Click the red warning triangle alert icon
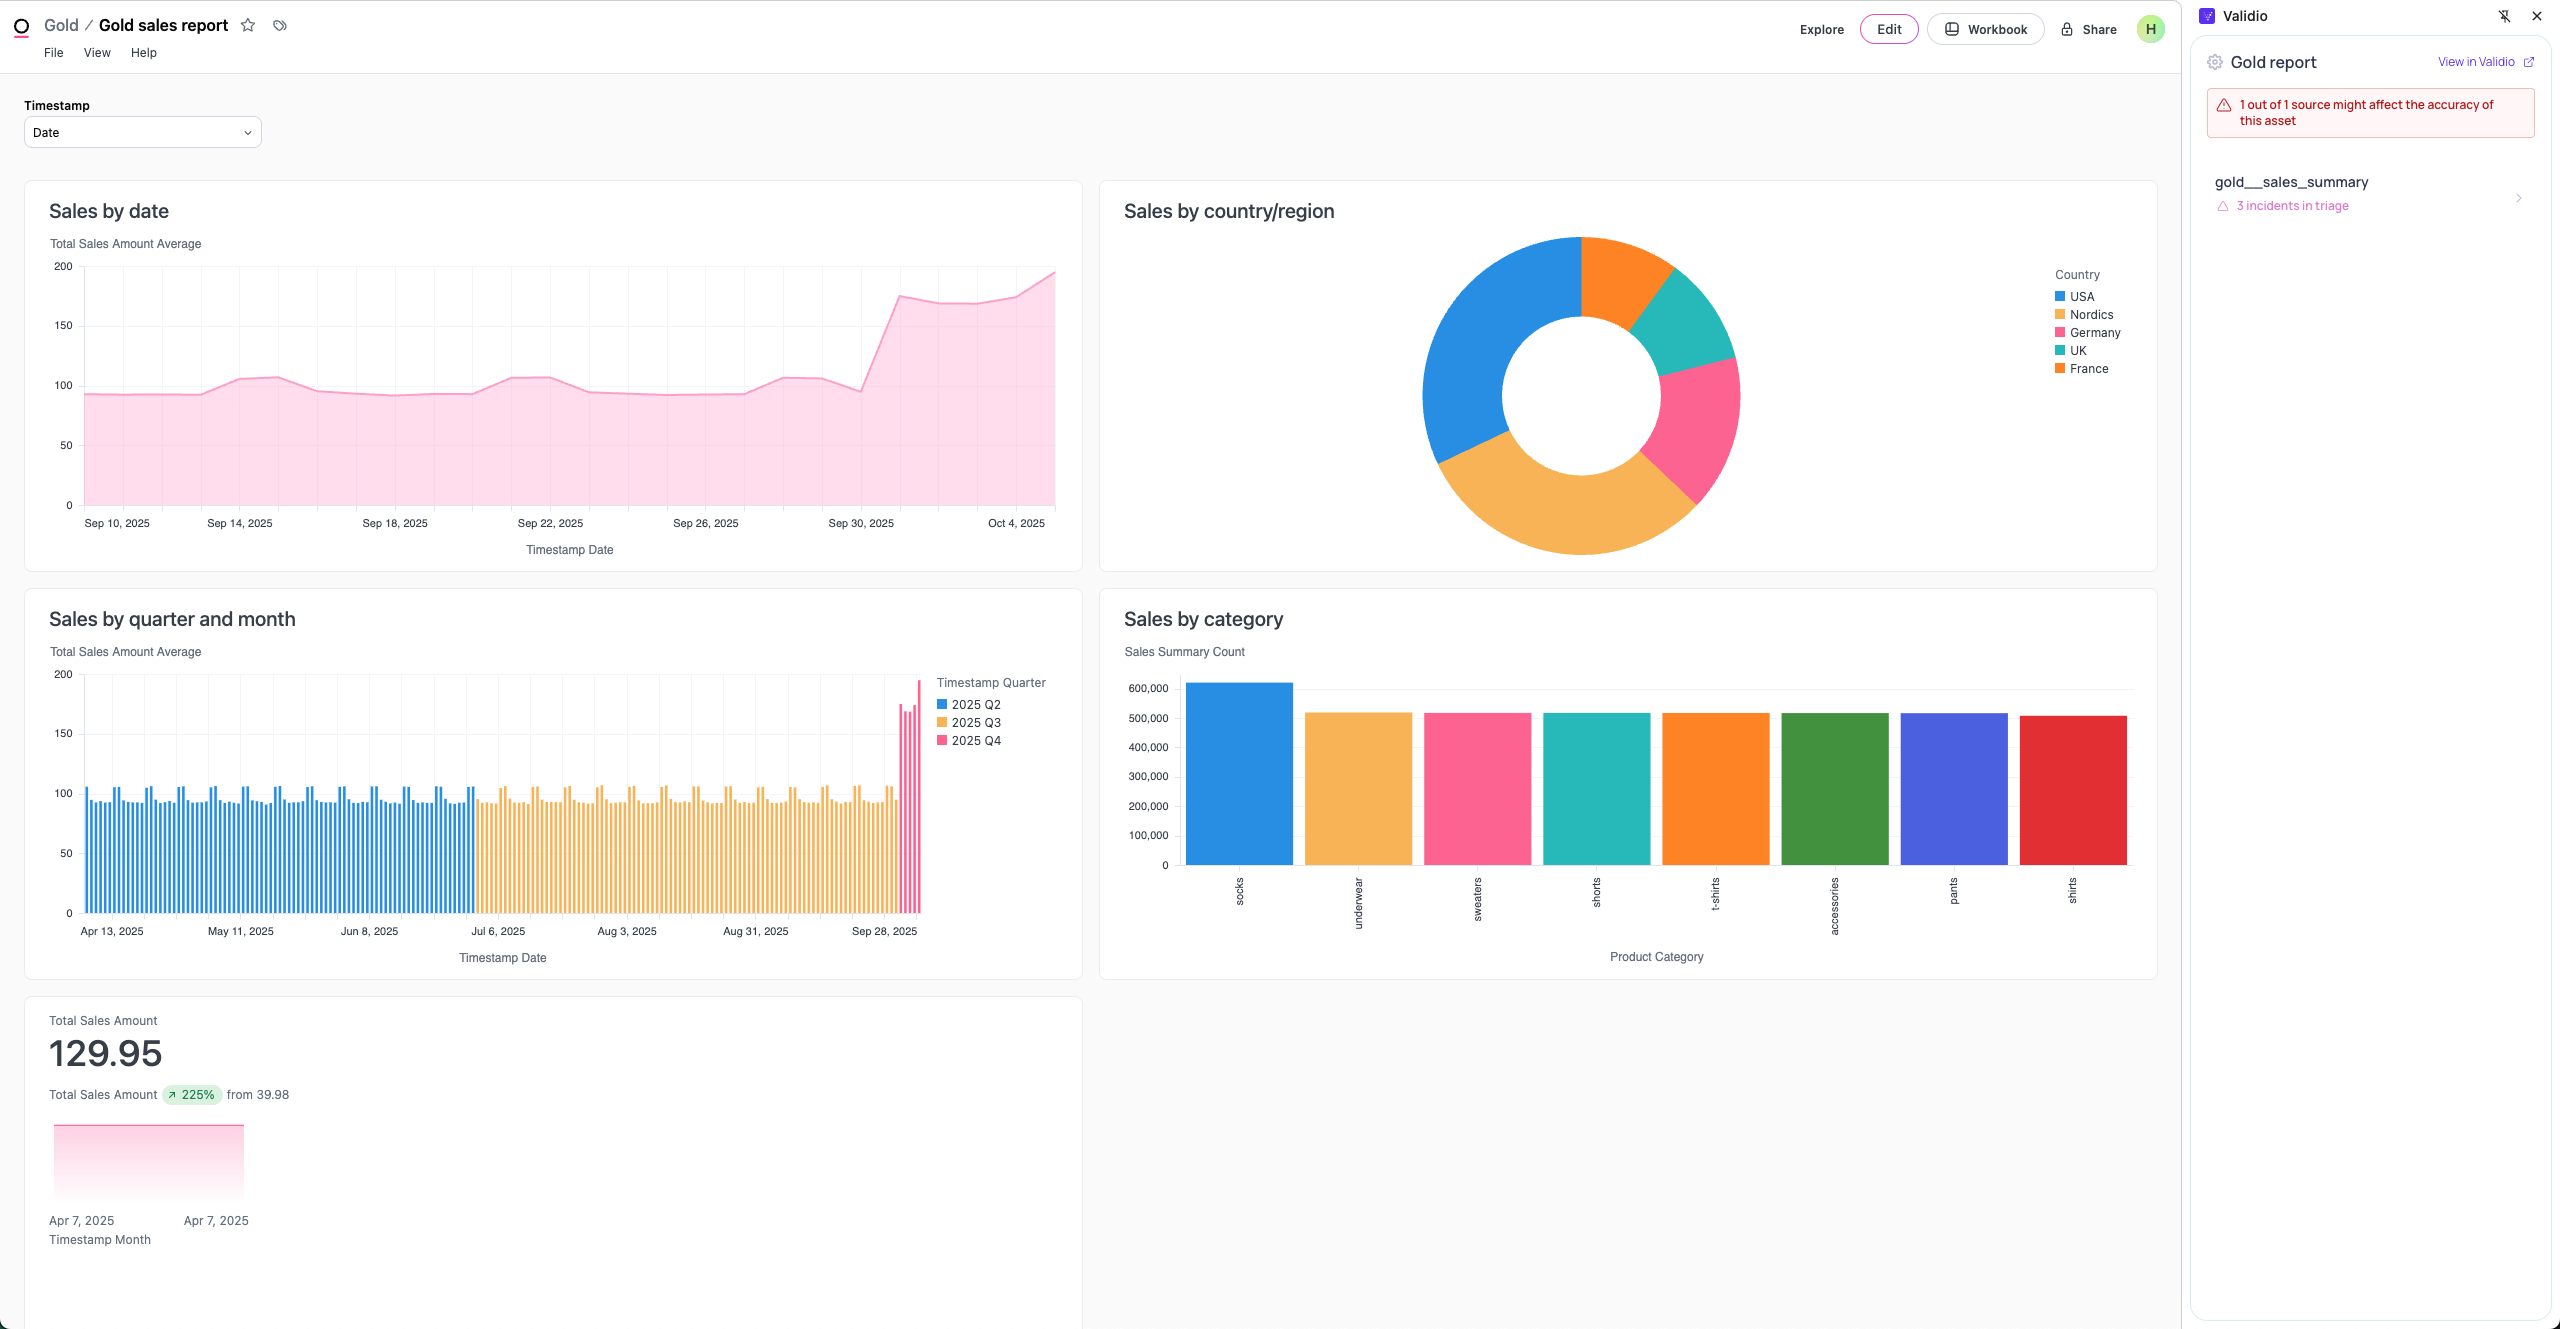 [x=2224, y=105]
